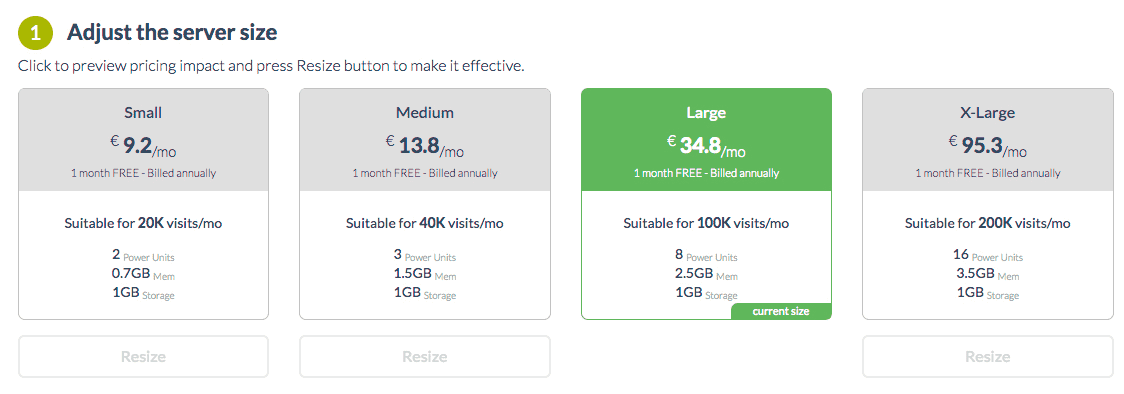1124x394 pixels.
Task: Click Suitable for 20K visits/mo text
Action: click(143, 224)
